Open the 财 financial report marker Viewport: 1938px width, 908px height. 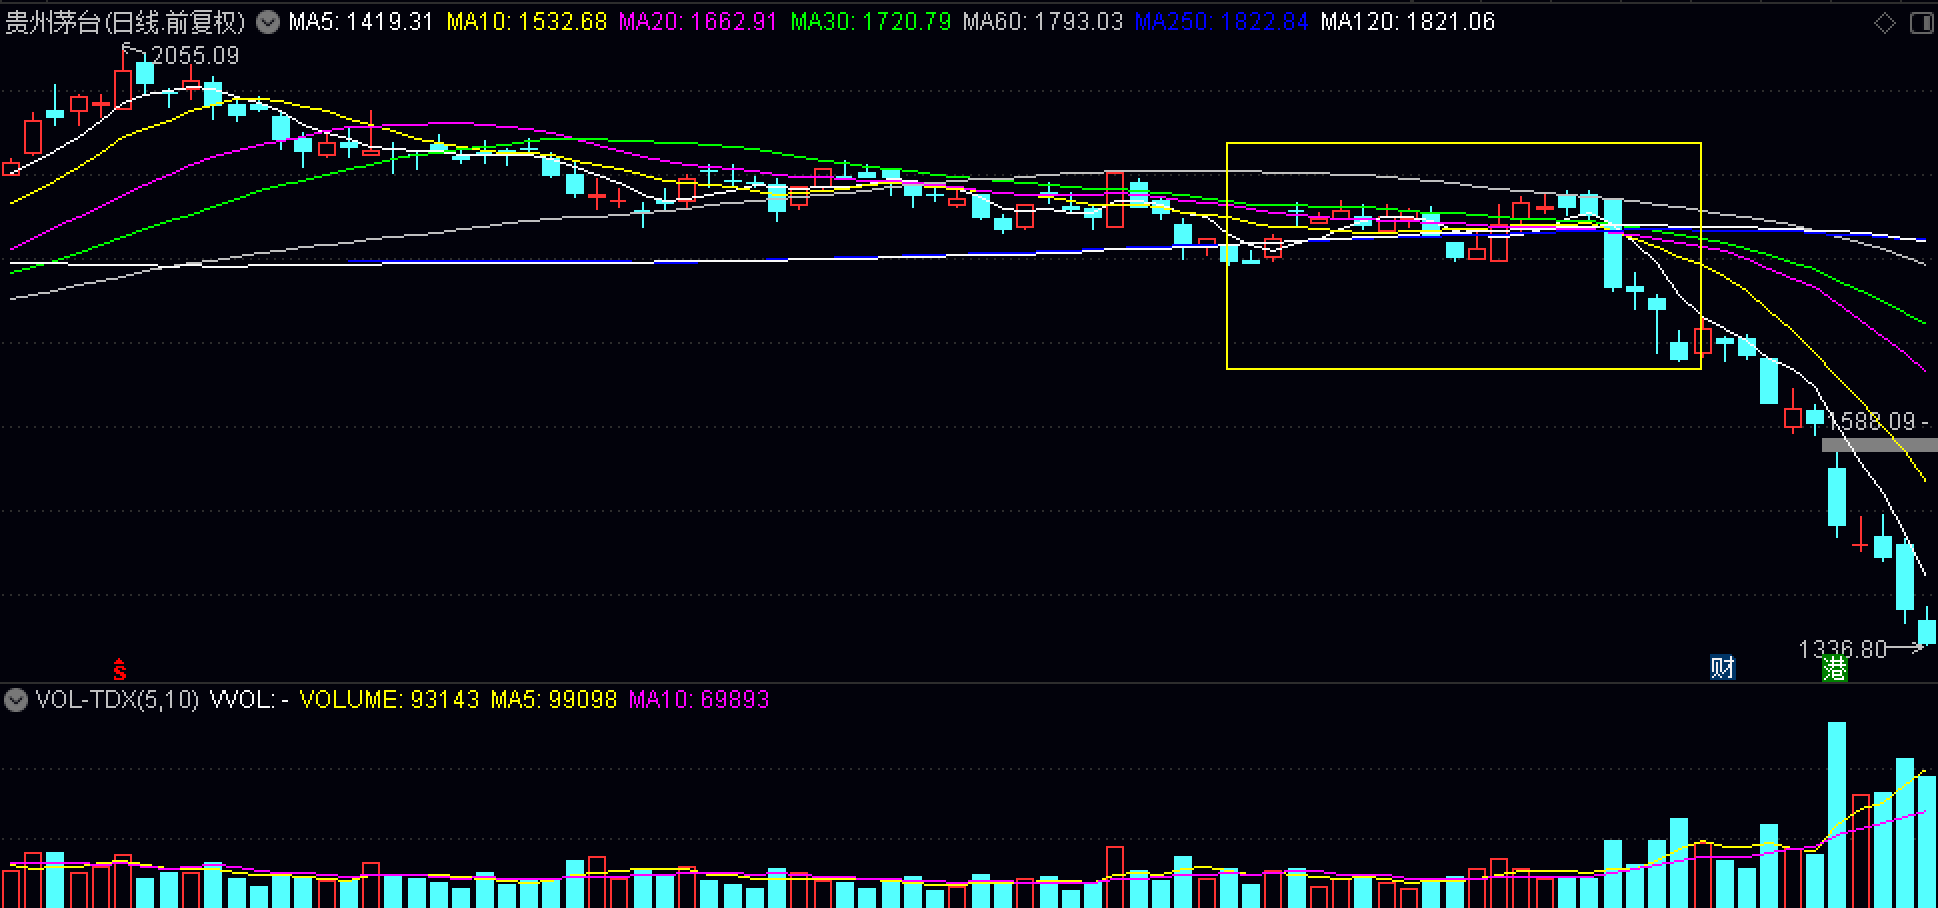pyautogui.click(x=1722, y=667)
